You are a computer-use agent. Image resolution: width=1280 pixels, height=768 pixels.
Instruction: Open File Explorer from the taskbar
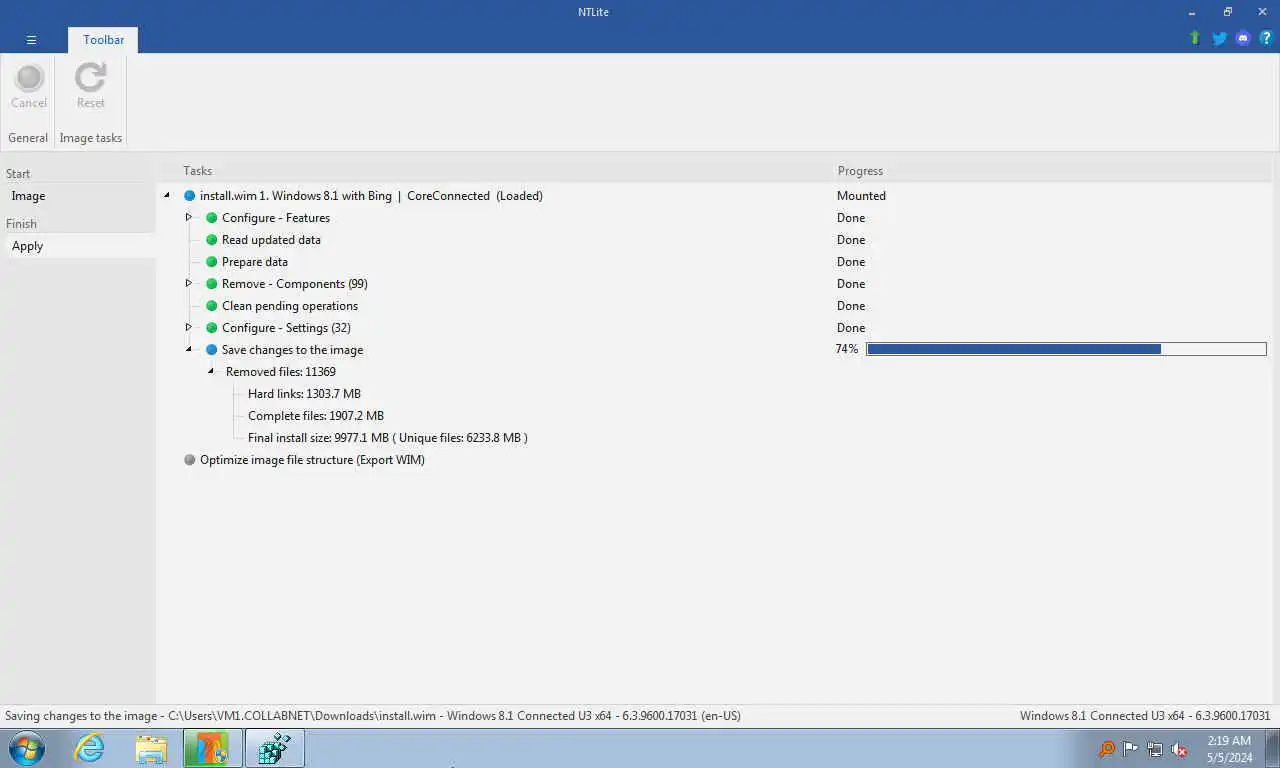pyautogui.click(x=151, y=748)
